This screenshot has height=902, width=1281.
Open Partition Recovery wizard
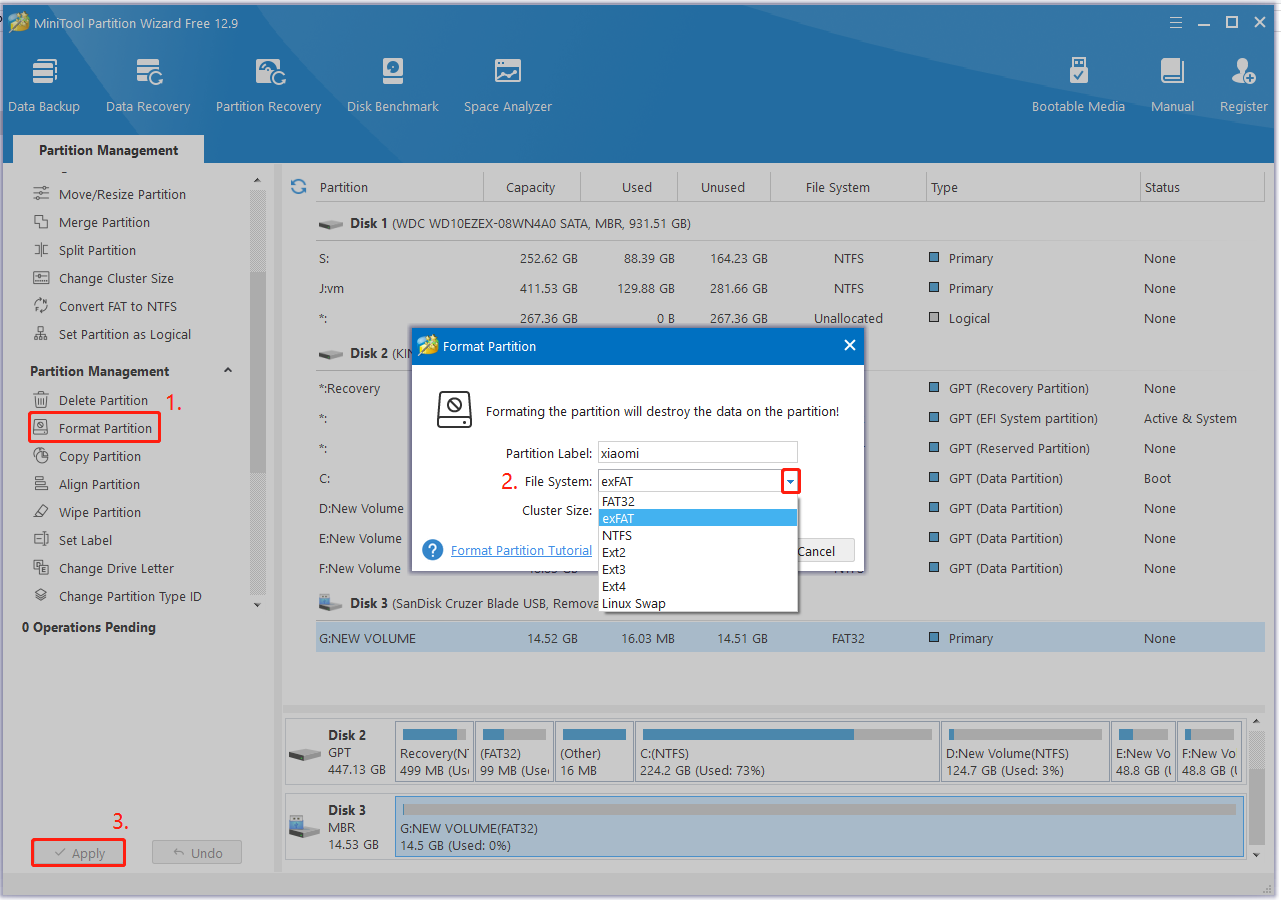(268, 85)
